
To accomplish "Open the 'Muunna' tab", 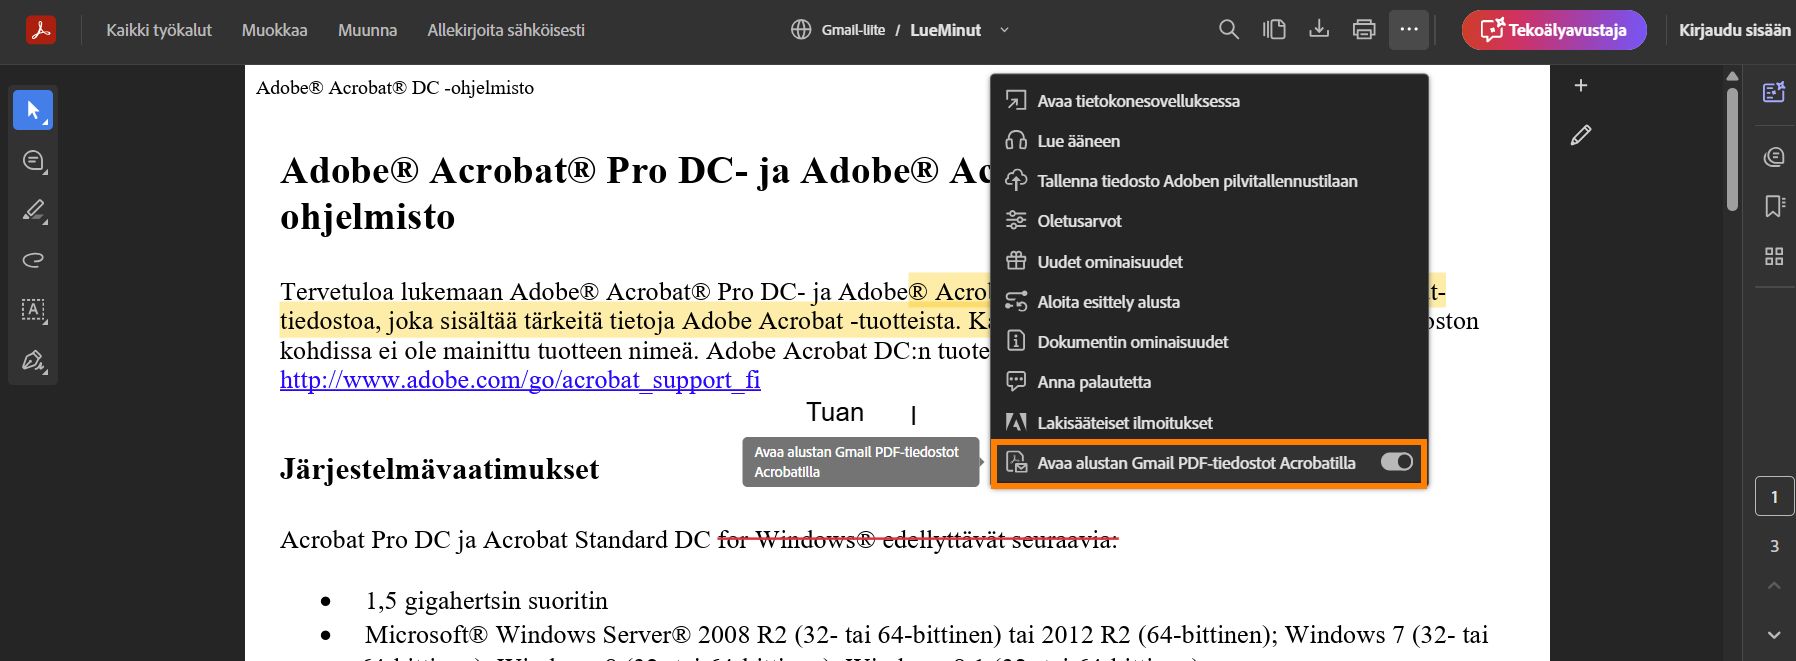I will tap(367, 30).
